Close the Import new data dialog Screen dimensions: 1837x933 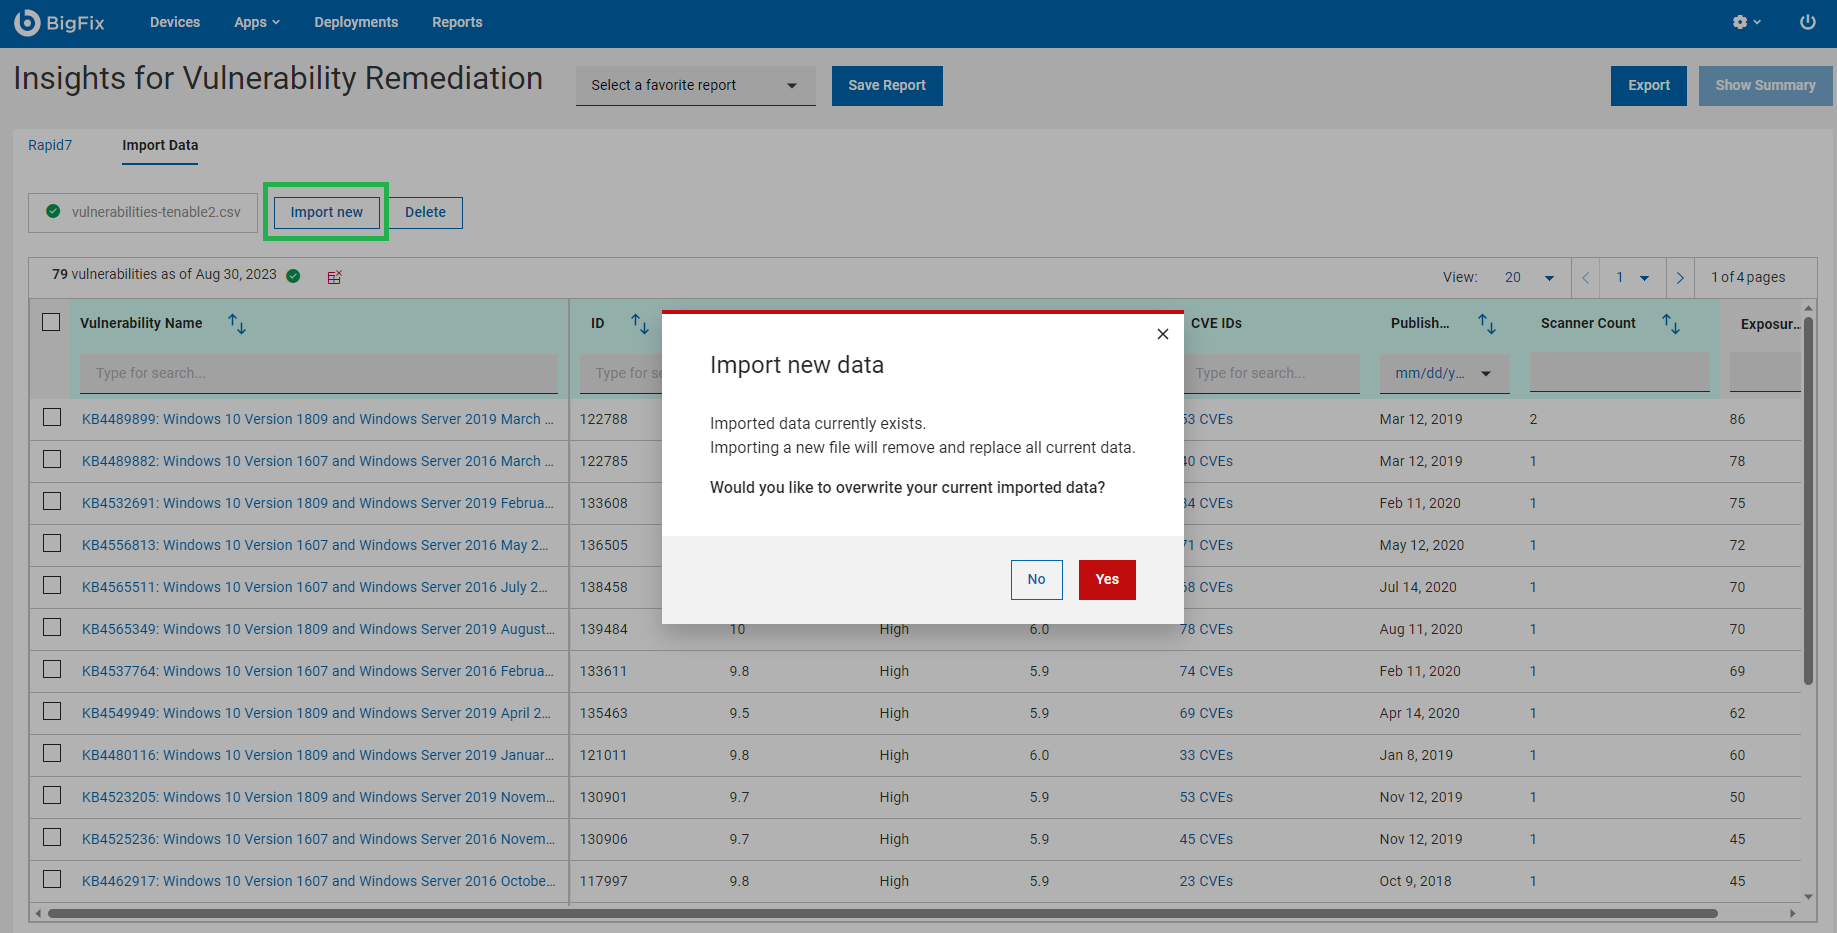[x=1162, y=334]
